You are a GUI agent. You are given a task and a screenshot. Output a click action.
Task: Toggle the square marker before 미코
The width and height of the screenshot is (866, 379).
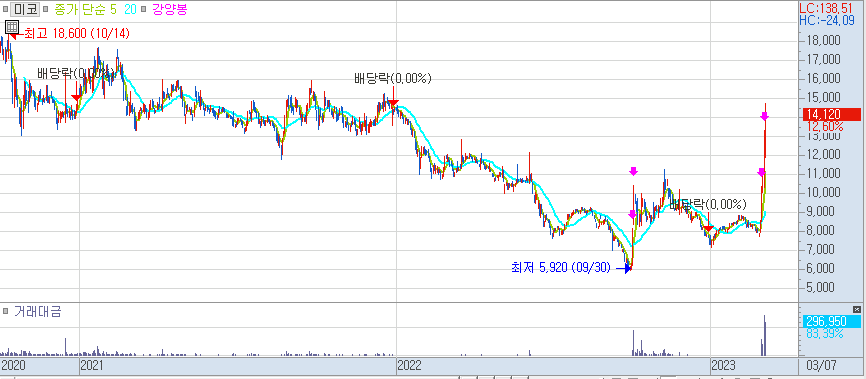6,9
